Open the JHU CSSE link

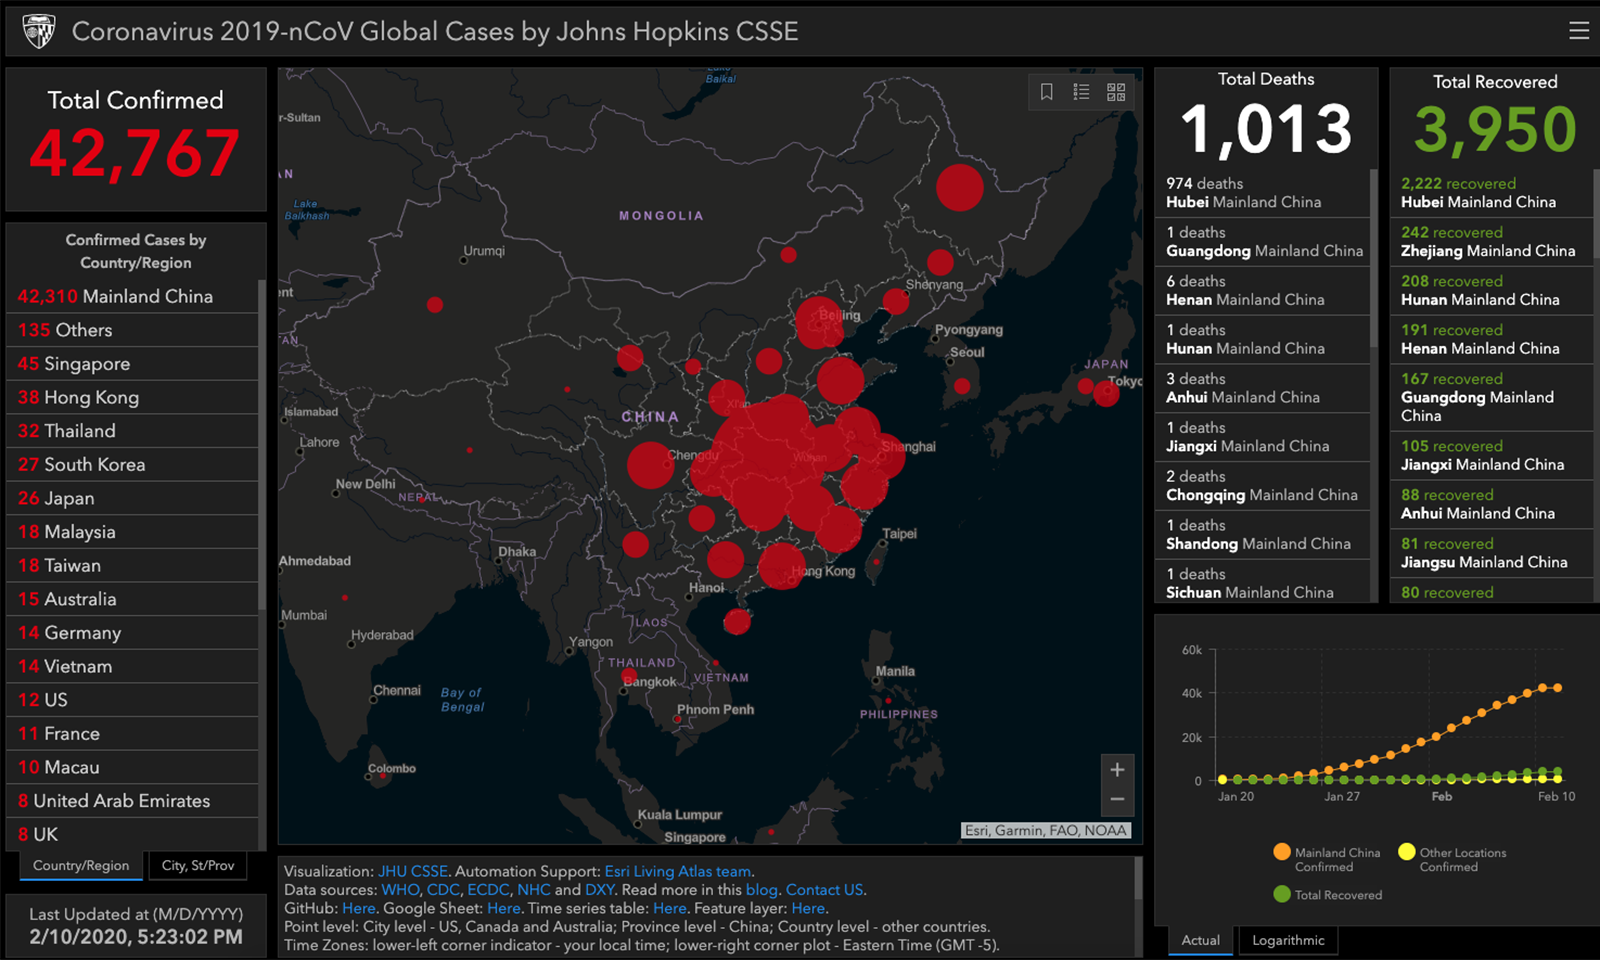click(x=412, y=871)
